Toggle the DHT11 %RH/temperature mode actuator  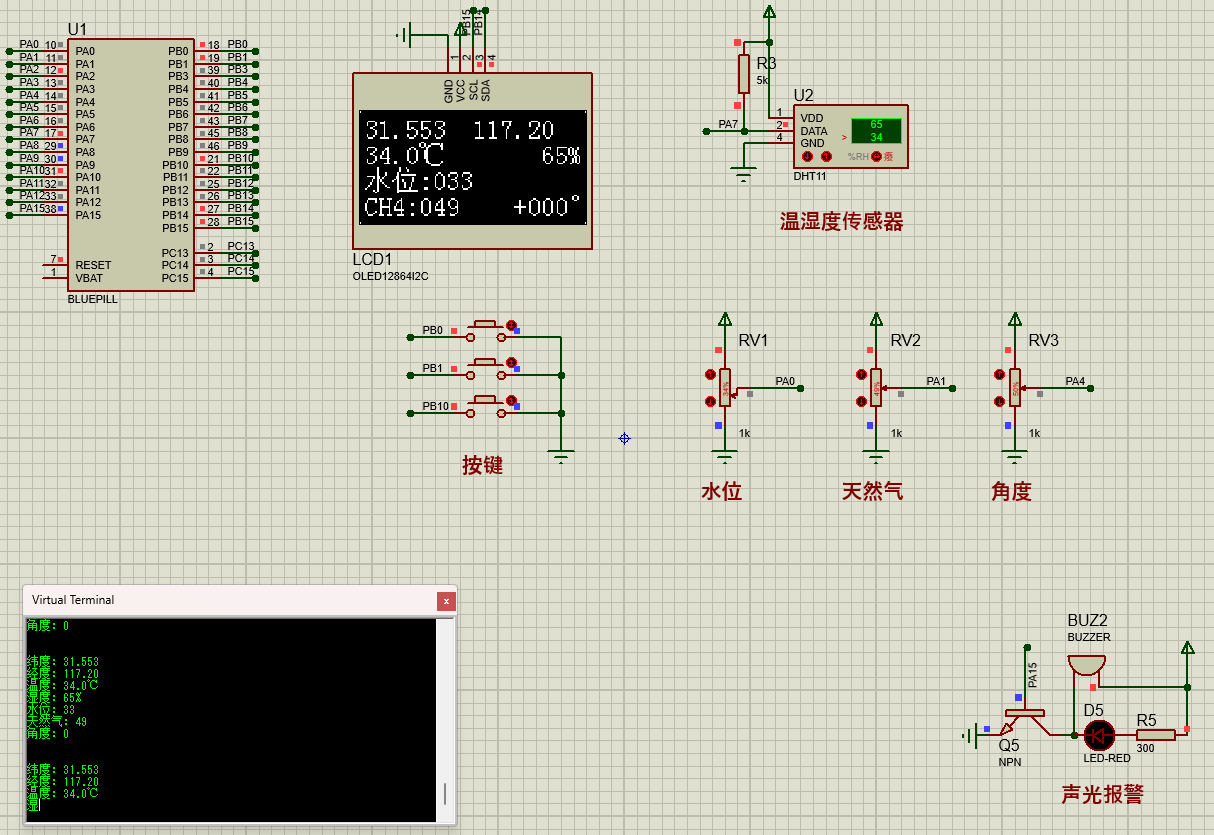click(x=877, y=157)
